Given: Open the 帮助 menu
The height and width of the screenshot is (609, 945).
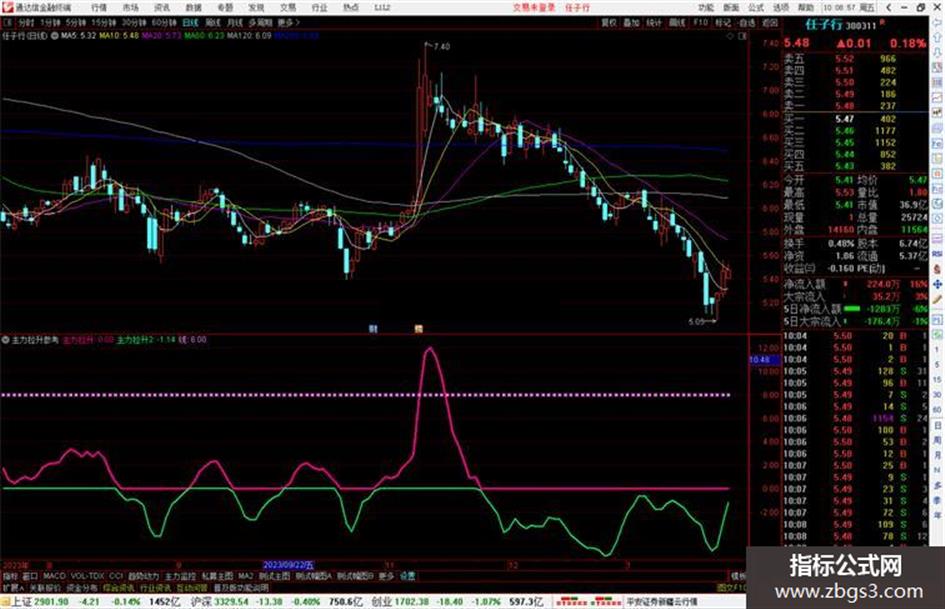Looking at the screenshot, I should pyautogui.click(x=806, y=7).
